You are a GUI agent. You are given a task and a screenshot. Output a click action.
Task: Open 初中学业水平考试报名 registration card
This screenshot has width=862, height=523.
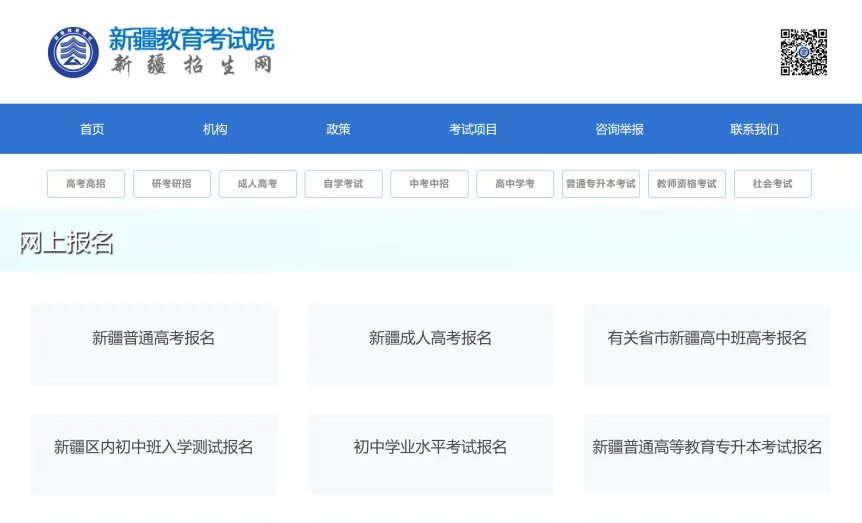430,454
